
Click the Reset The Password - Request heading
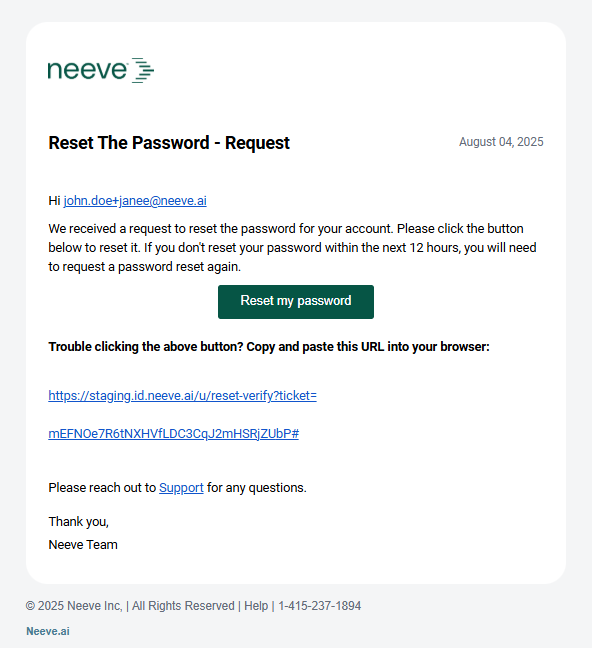point(169,143)
